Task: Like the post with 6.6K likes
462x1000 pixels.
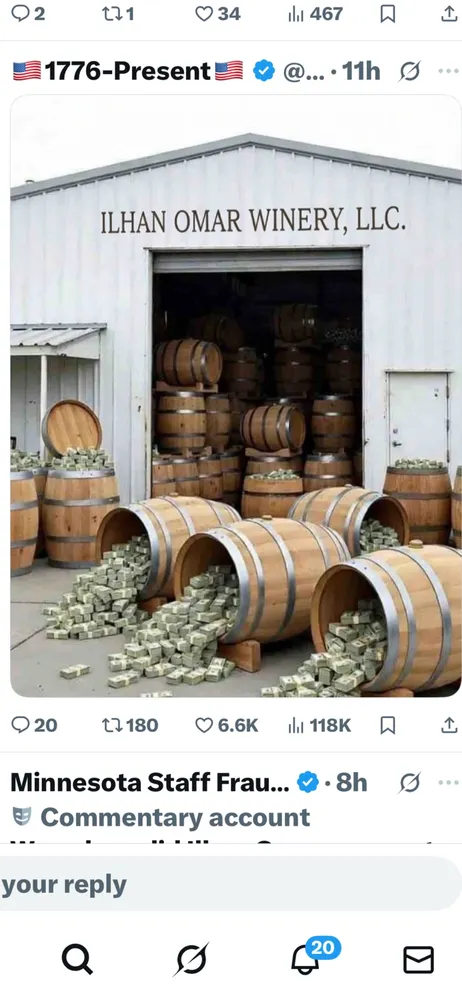Action: point(227,725)
